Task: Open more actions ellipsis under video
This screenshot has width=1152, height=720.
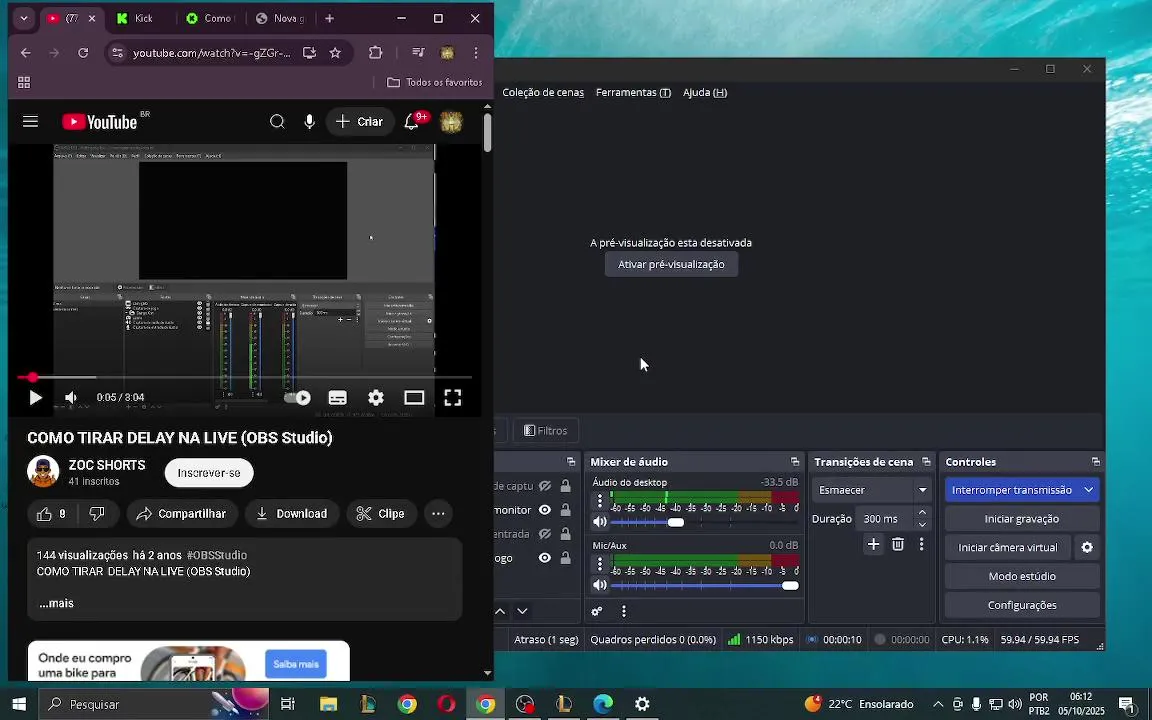Action: pyautogui.click(x=438, y=514)
